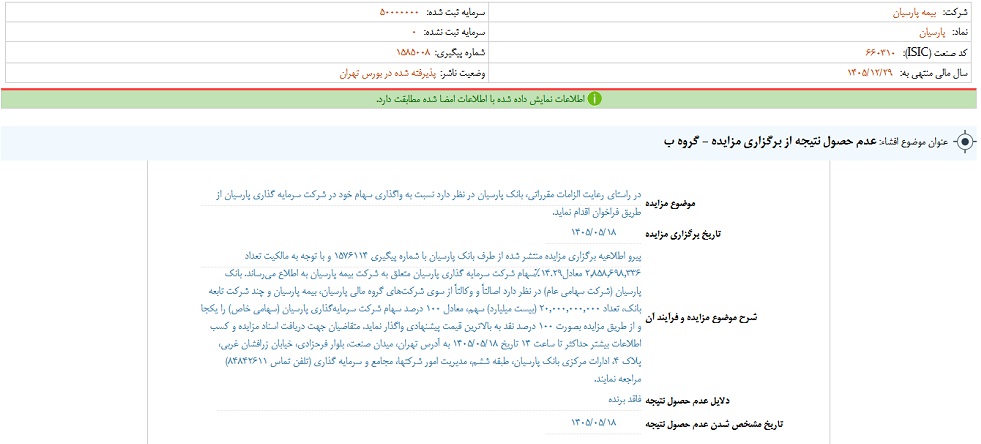Click the issuer status 'پذیرفته شده در بورس تهران'

(x=388, y=73)
